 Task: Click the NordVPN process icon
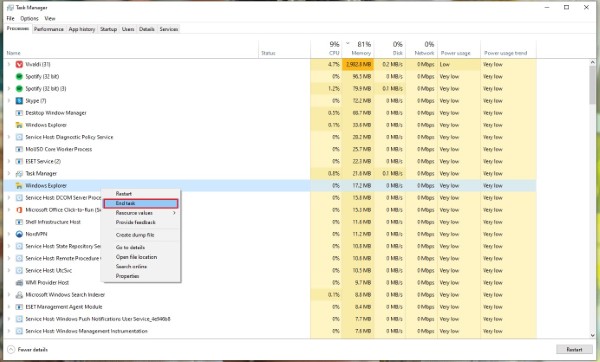click(x=19, y=234)
